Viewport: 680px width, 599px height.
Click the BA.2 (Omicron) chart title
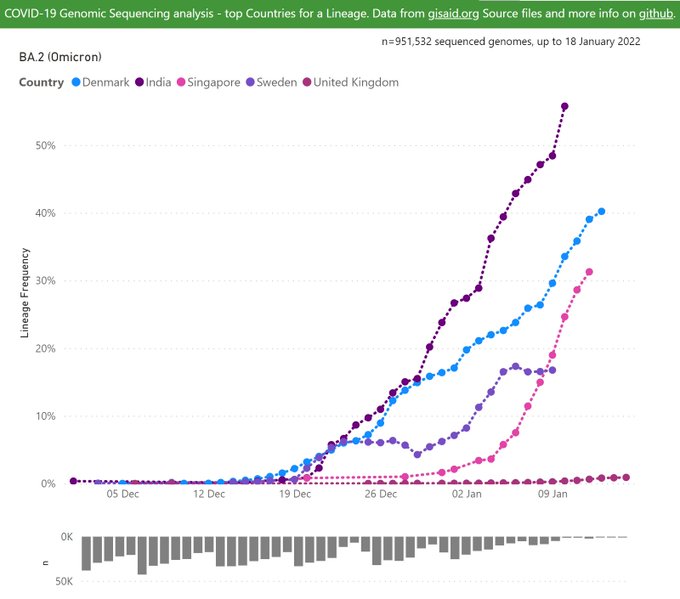pos(60,57)
